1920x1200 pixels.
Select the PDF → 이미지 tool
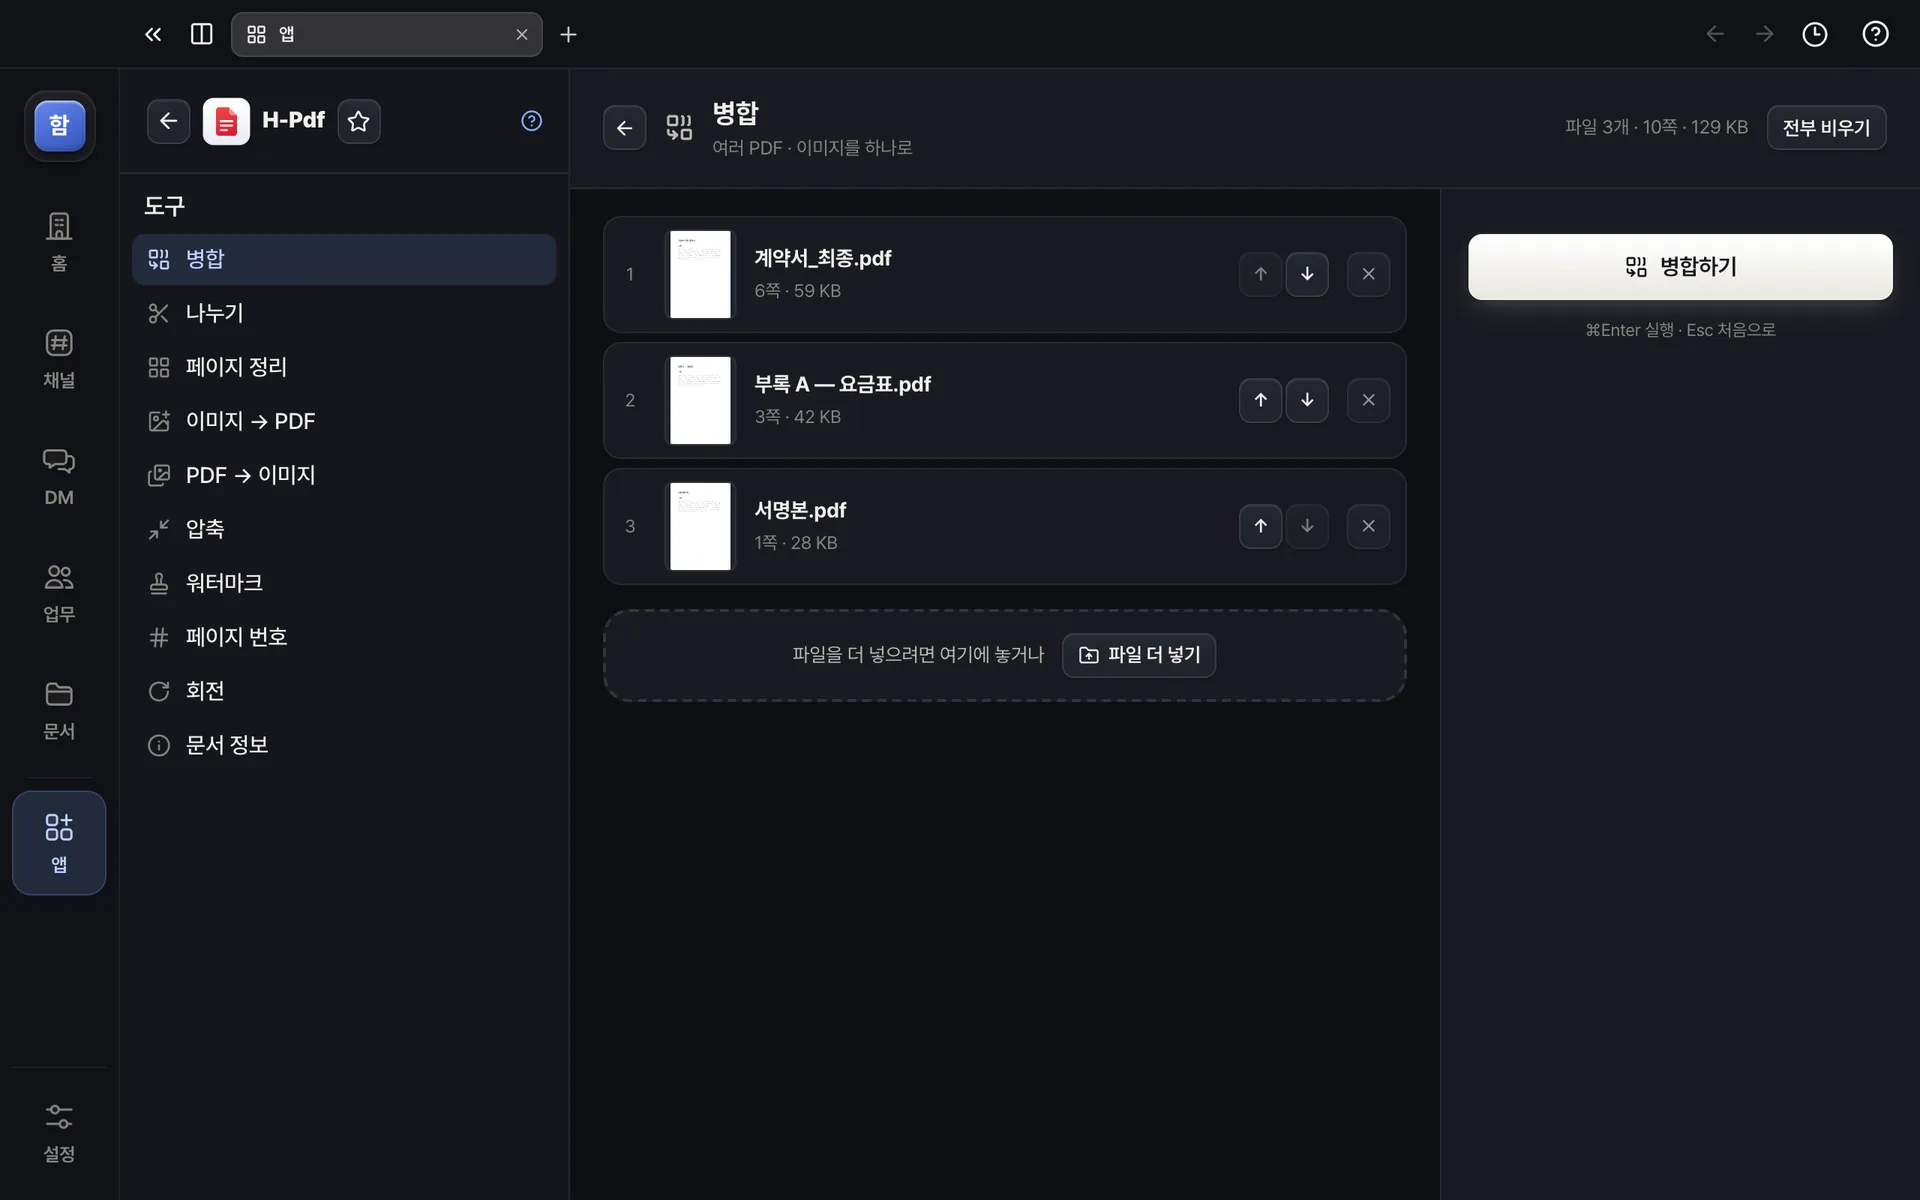[343, 475]
